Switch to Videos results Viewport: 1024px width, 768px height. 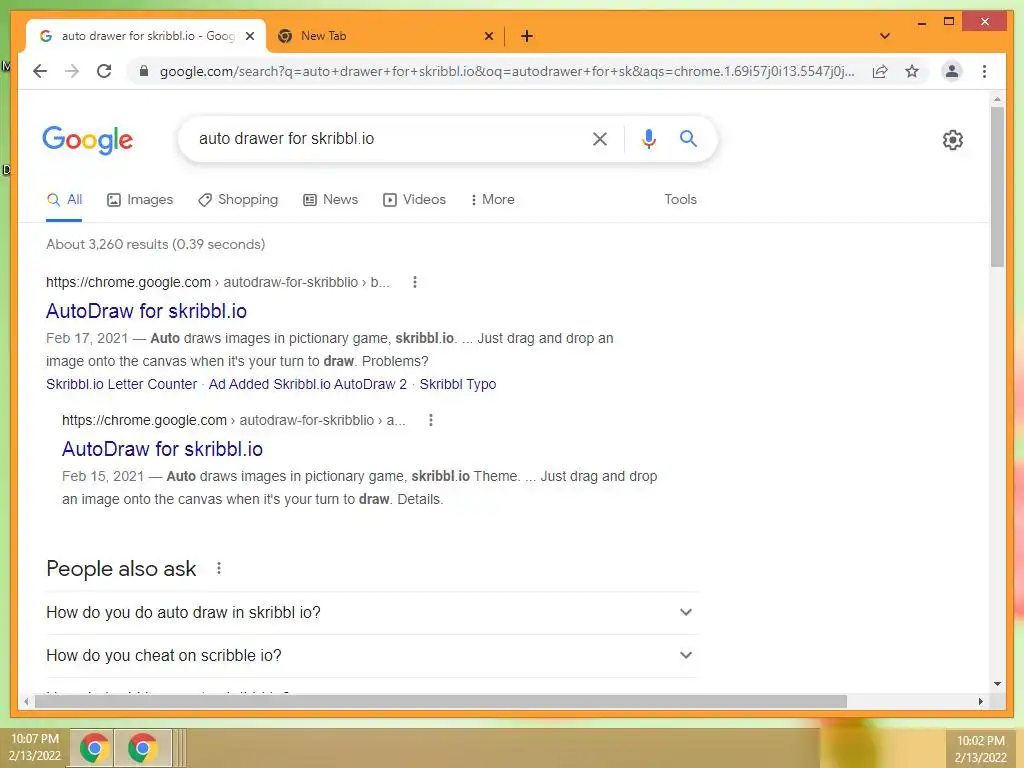coord(414,200)
